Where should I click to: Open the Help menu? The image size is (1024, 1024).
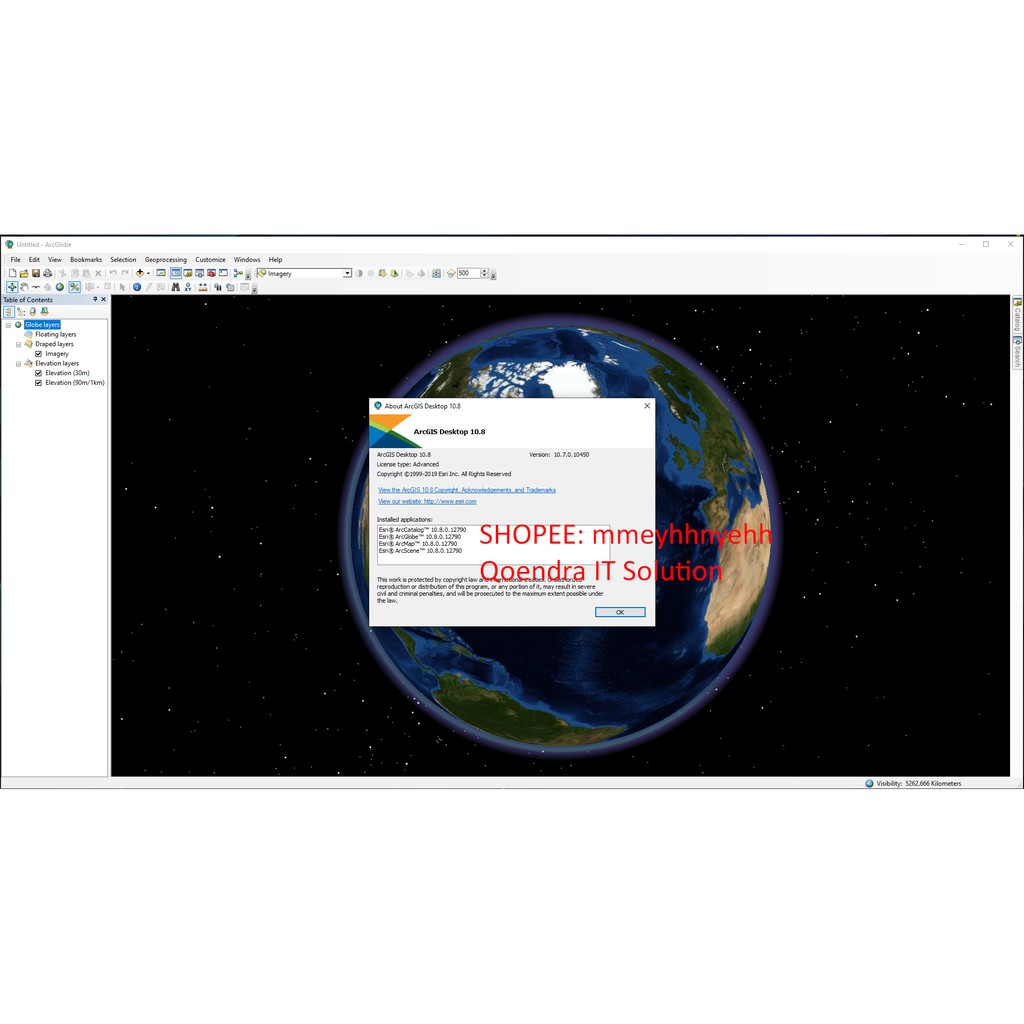coord(276,259)
